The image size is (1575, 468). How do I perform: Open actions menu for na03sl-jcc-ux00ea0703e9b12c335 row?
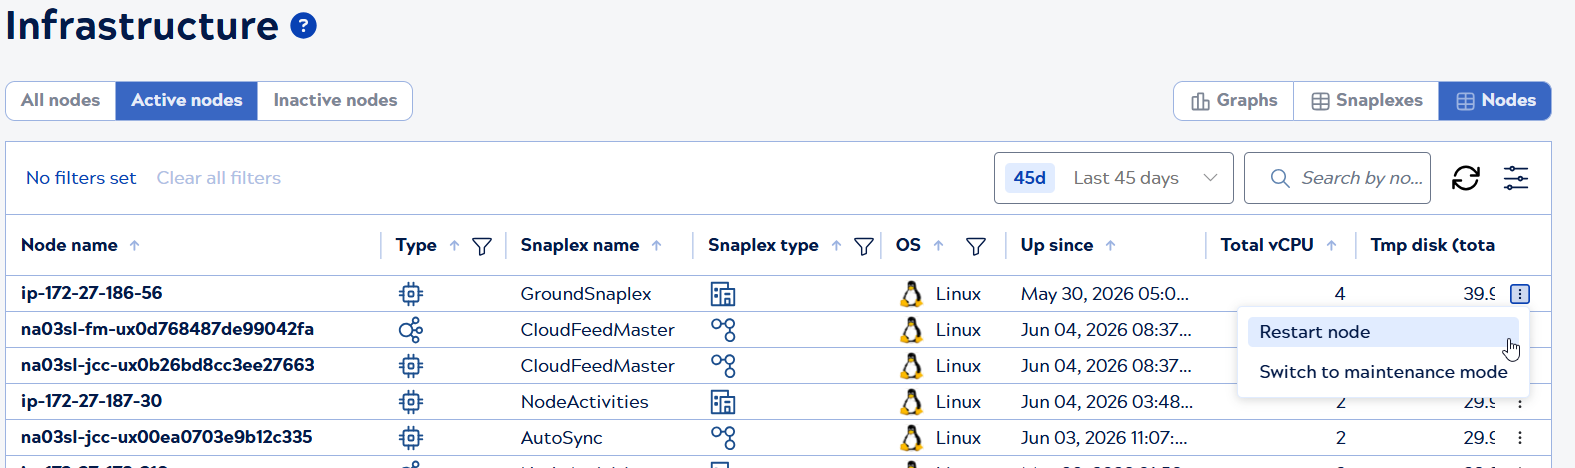click(x=1520, y=438)
